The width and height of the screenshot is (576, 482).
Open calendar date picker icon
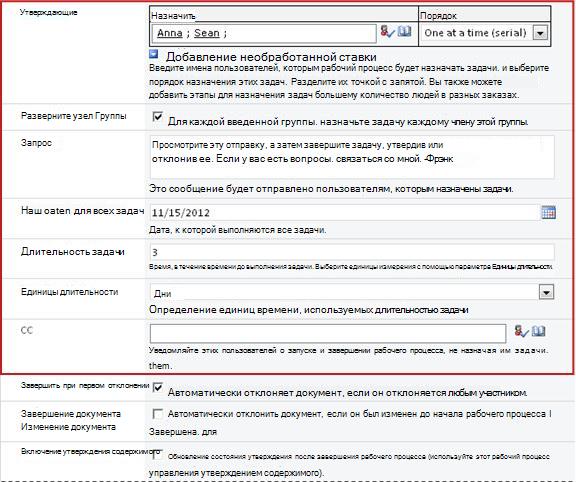(548, 212)
